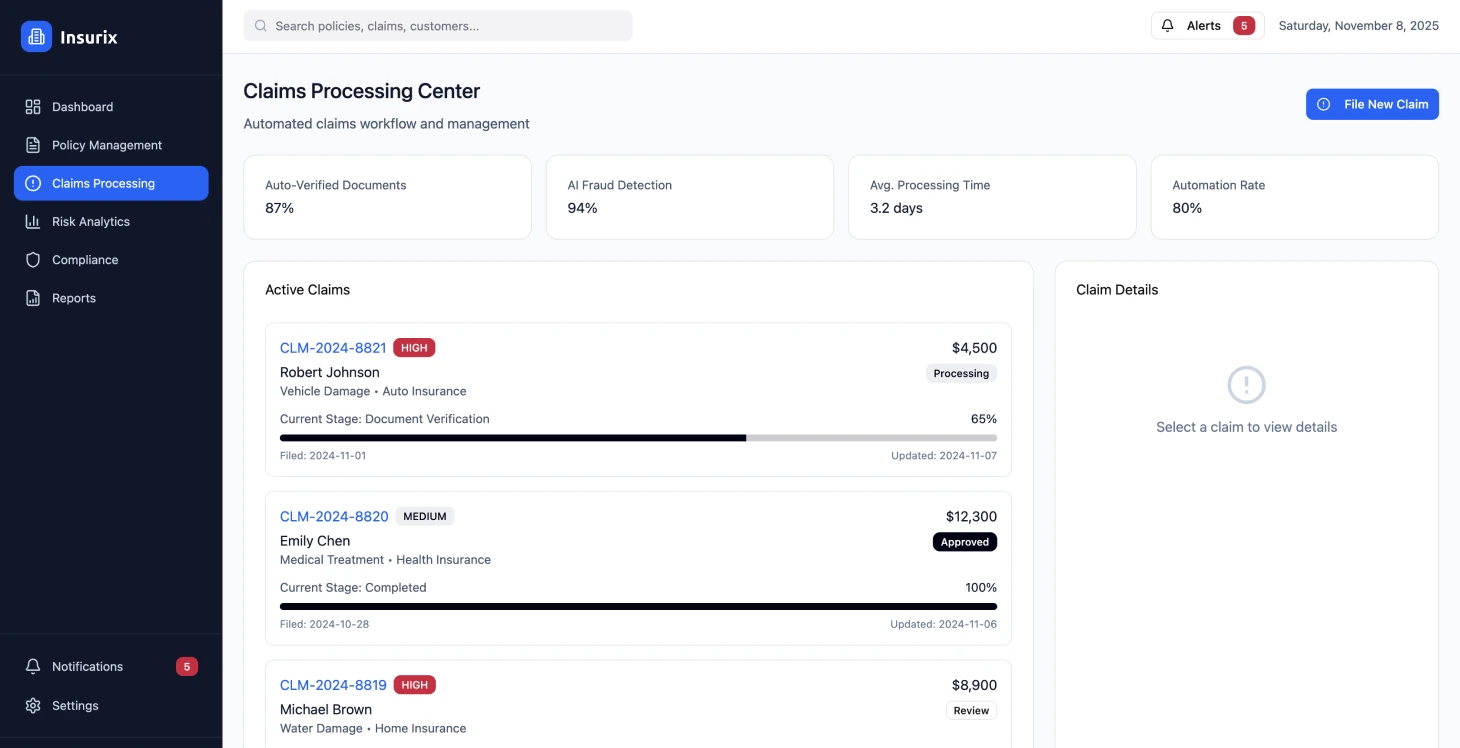Open Settings with the gear icon

(x=33, y=705)
